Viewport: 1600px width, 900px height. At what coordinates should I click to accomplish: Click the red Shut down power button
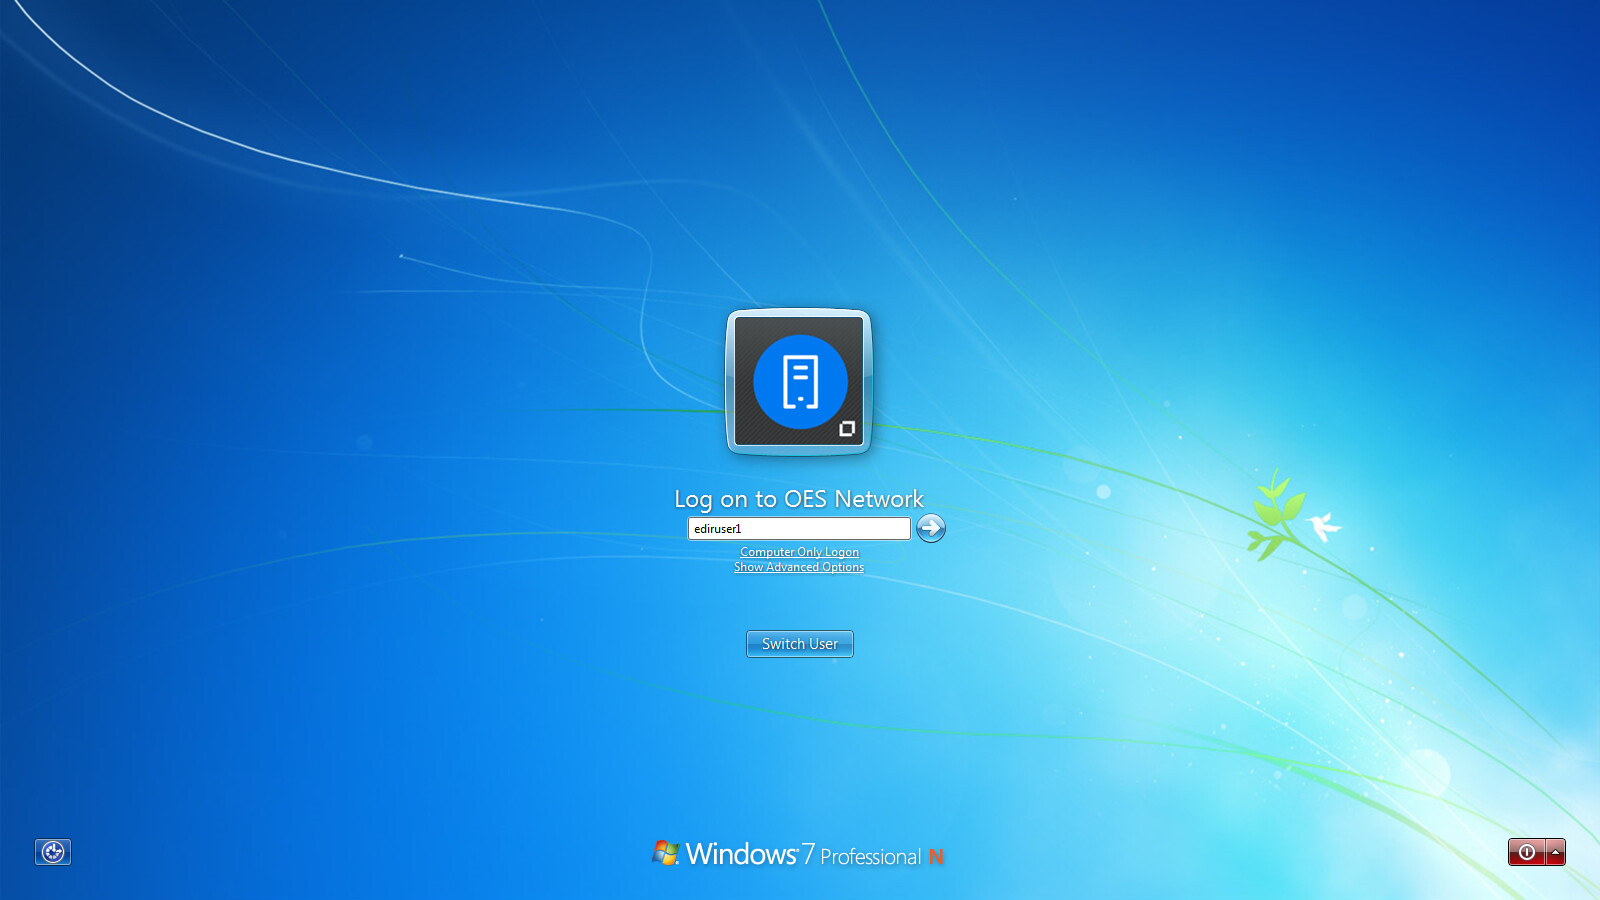pyautogui.click(x=1526, y=852)
